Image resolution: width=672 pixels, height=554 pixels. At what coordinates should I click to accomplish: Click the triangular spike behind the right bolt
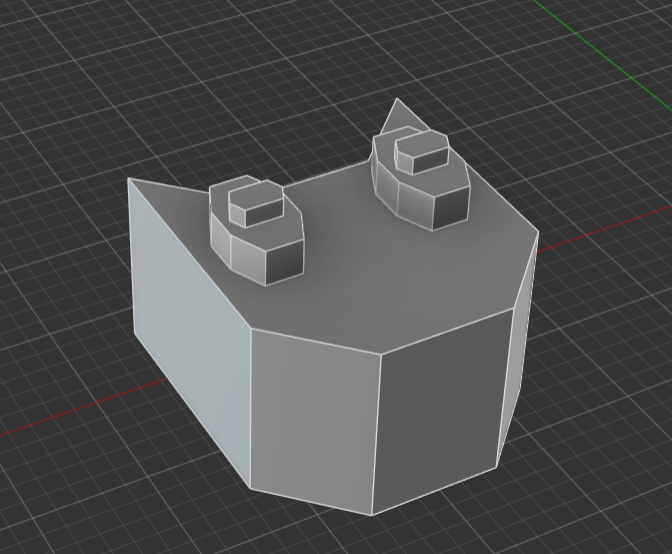tap(398, 118)
